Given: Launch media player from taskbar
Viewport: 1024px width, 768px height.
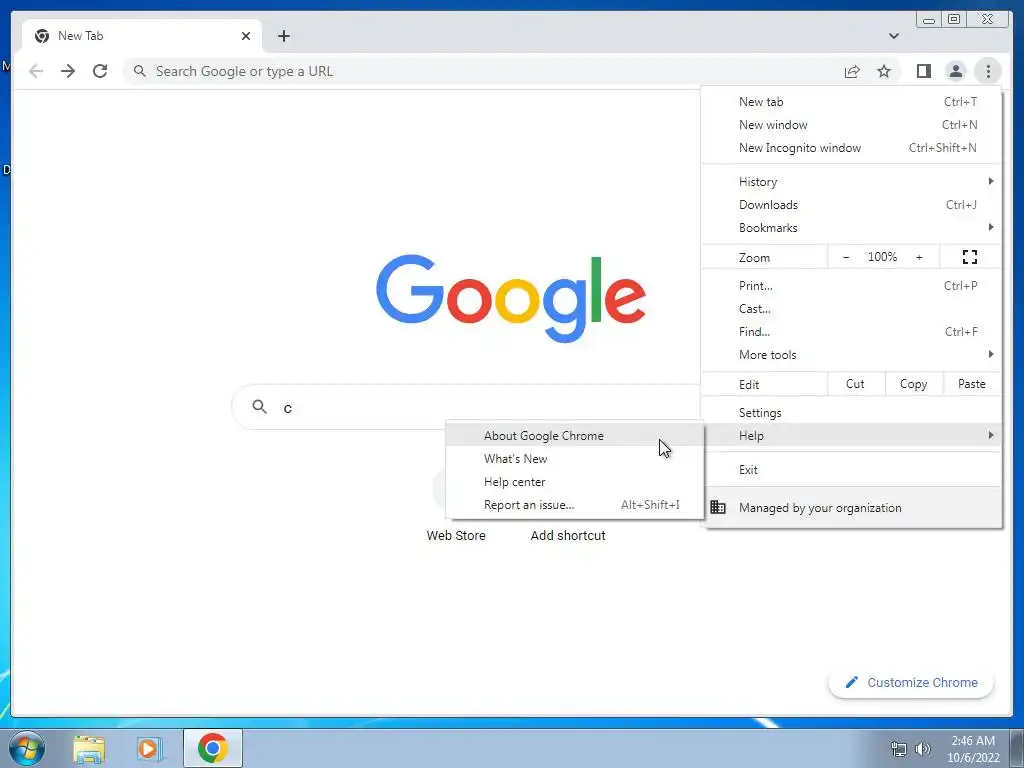Looking at the screenshot, I should coord(149,748).
